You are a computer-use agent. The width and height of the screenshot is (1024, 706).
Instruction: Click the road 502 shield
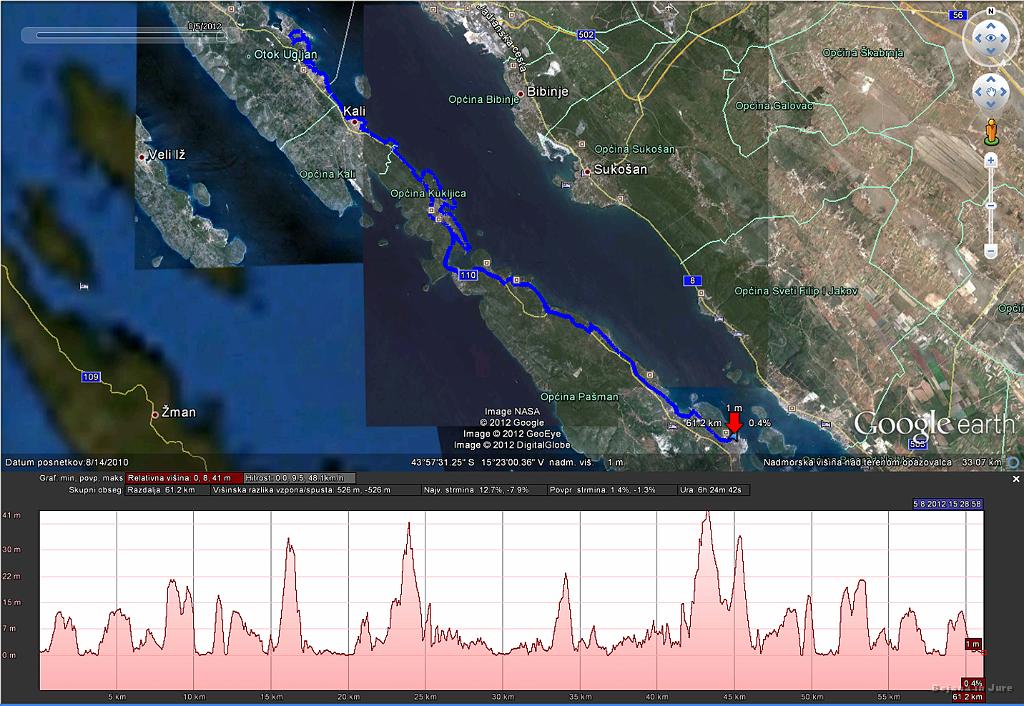pos(586,35)
